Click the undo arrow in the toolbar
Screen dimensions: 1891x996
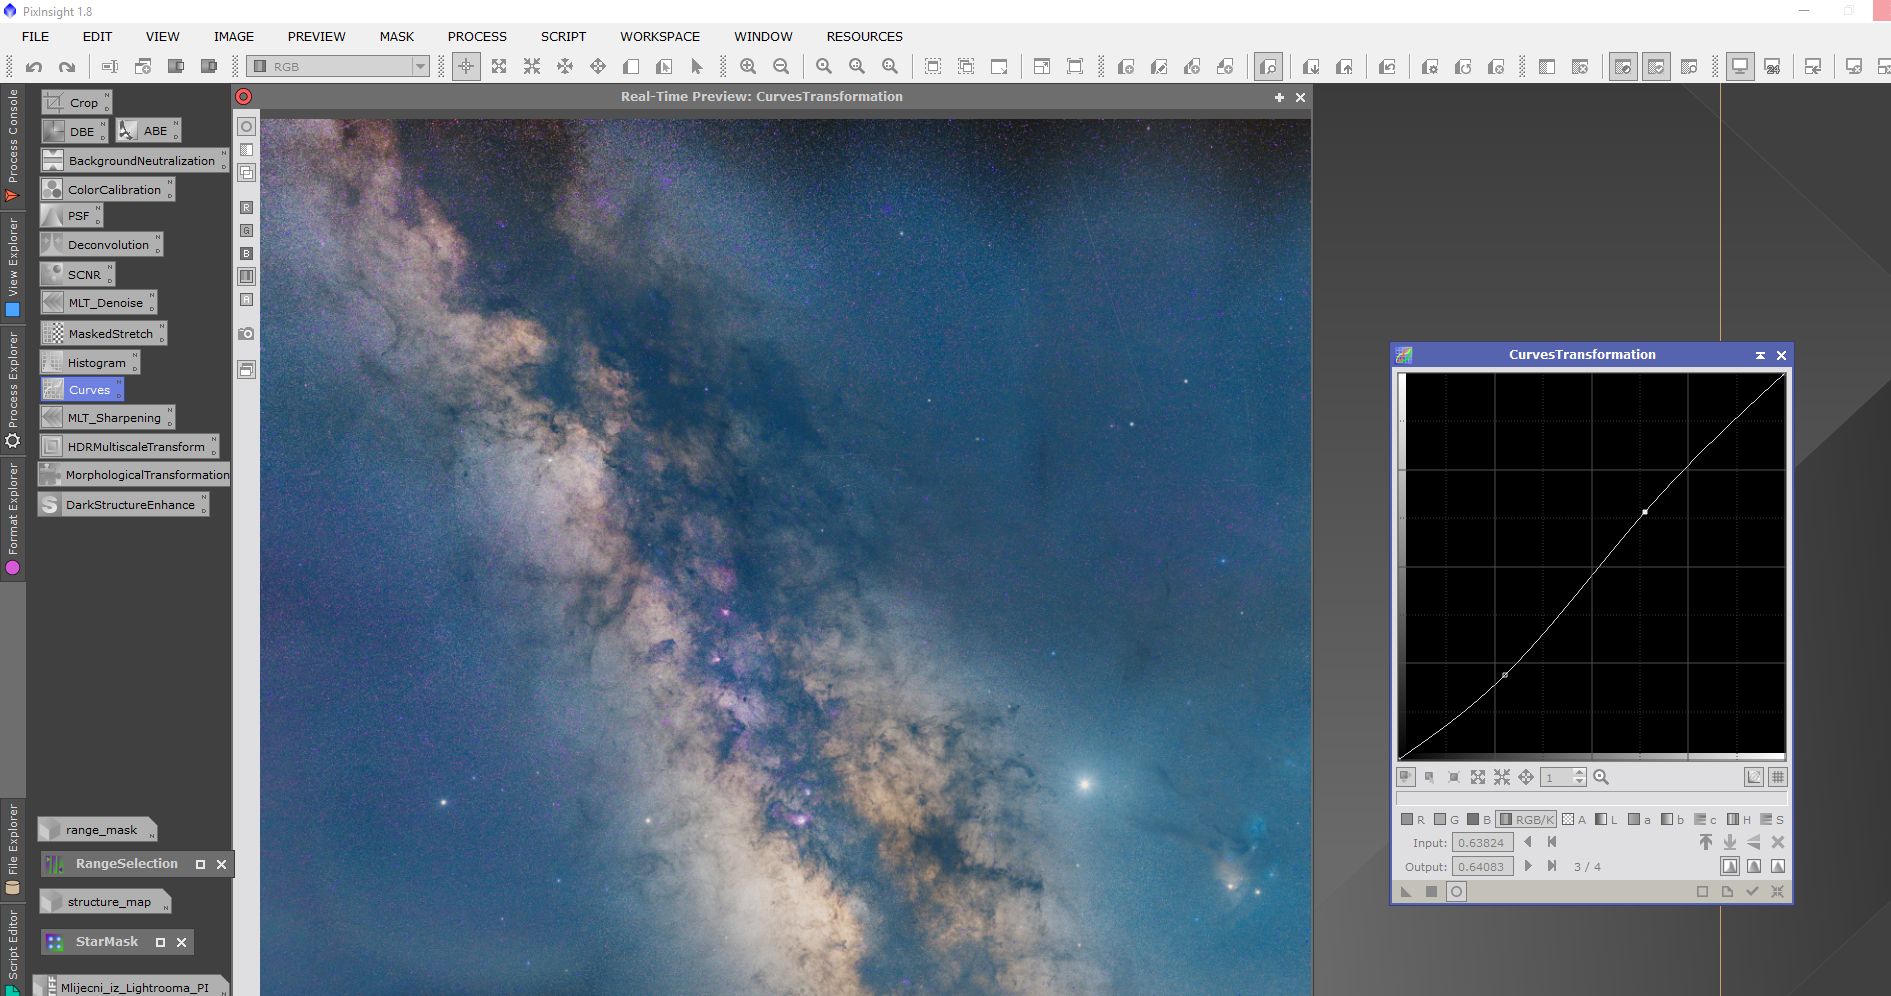(x=34, y=67)
